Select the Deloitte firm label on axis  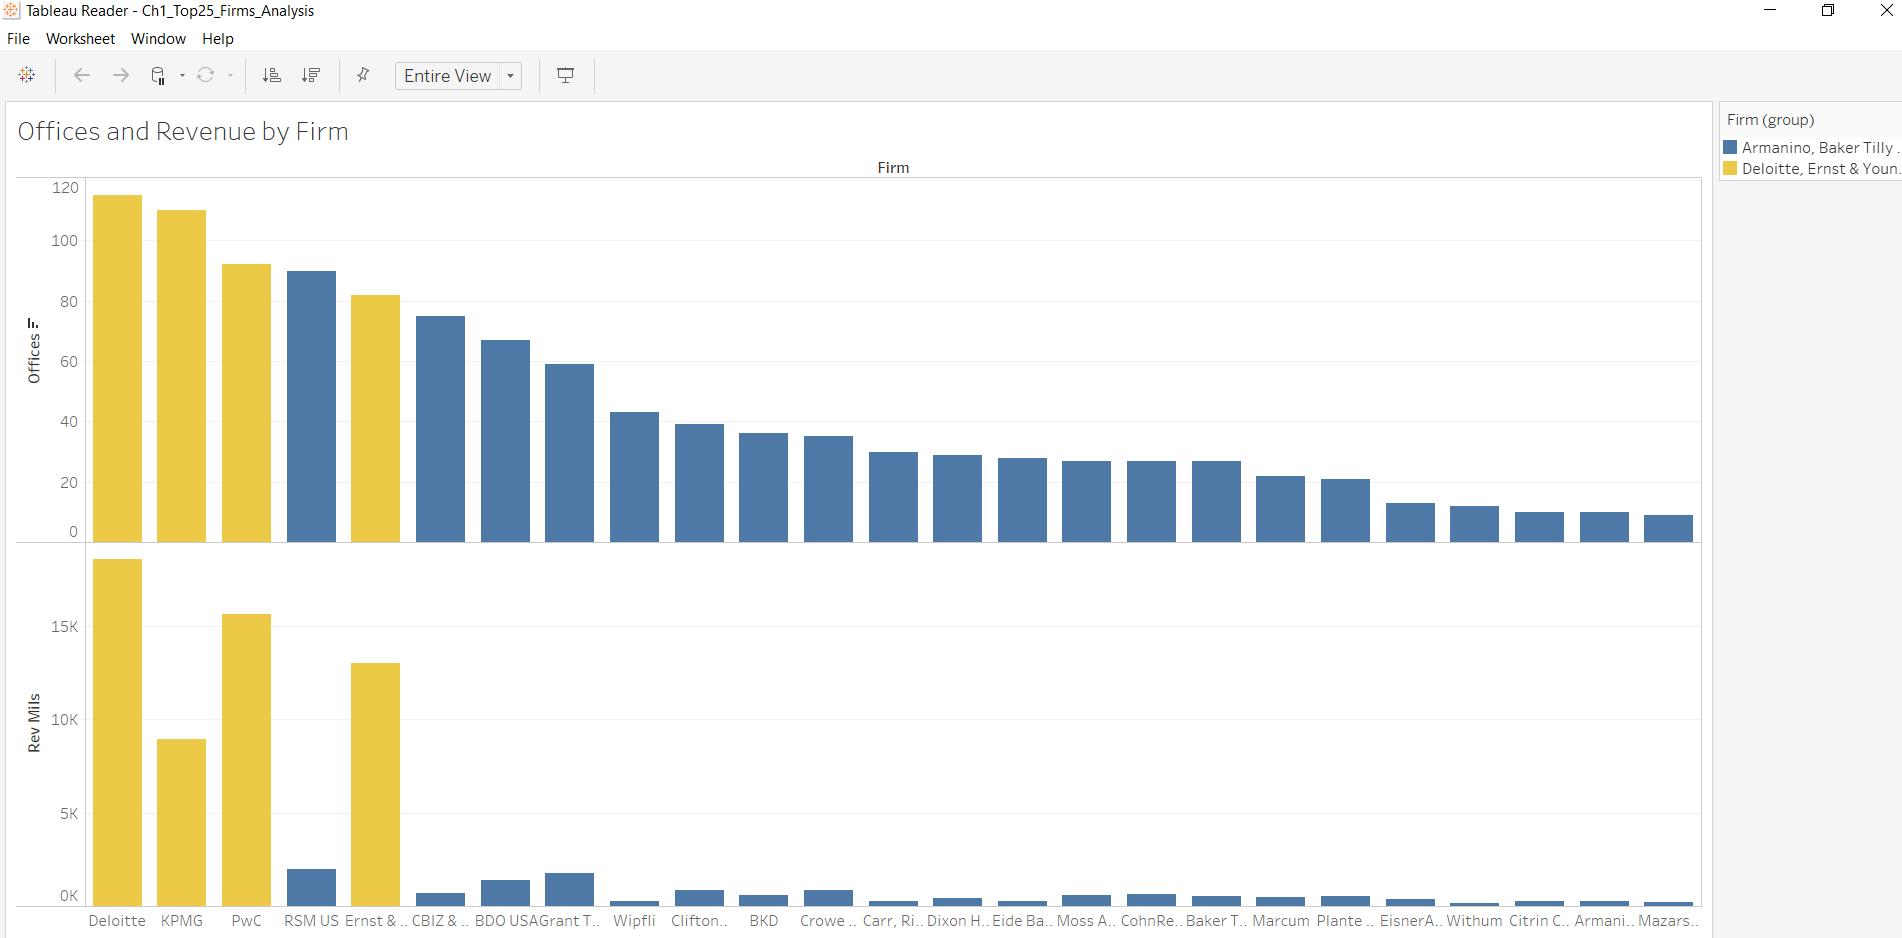117,921
